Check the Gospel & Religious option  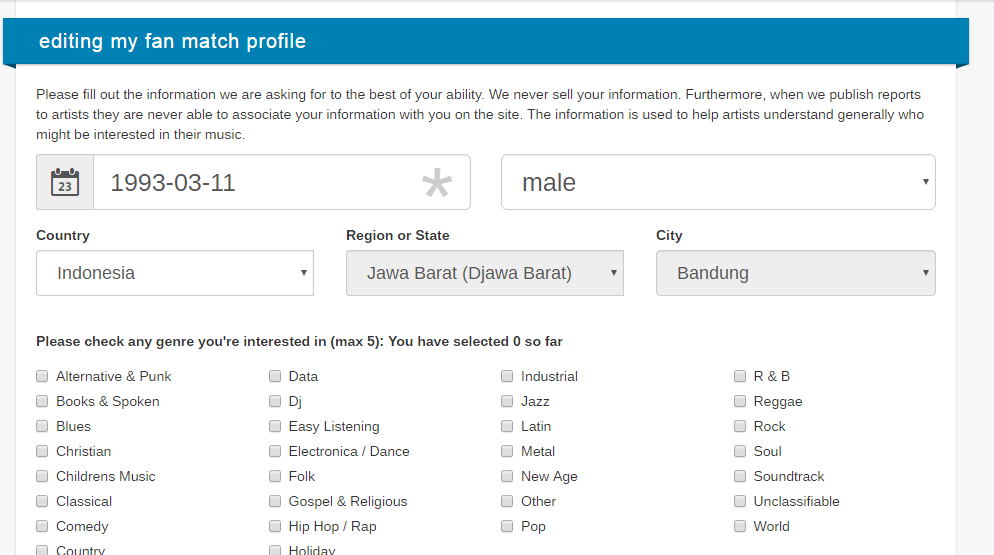click(275, 501)
